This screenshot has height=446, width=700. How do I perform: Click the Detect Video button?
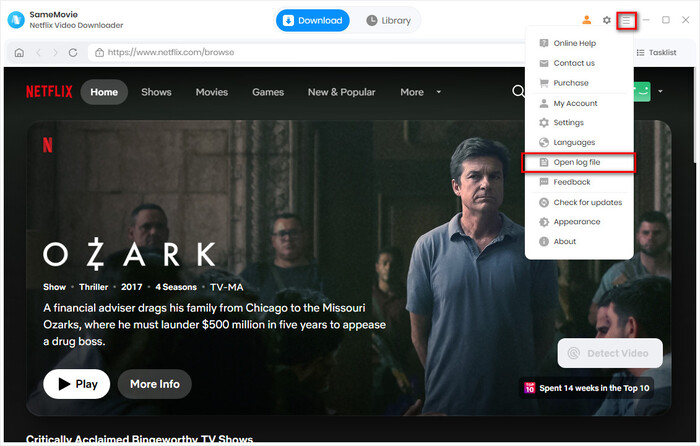tap(610, 353)
